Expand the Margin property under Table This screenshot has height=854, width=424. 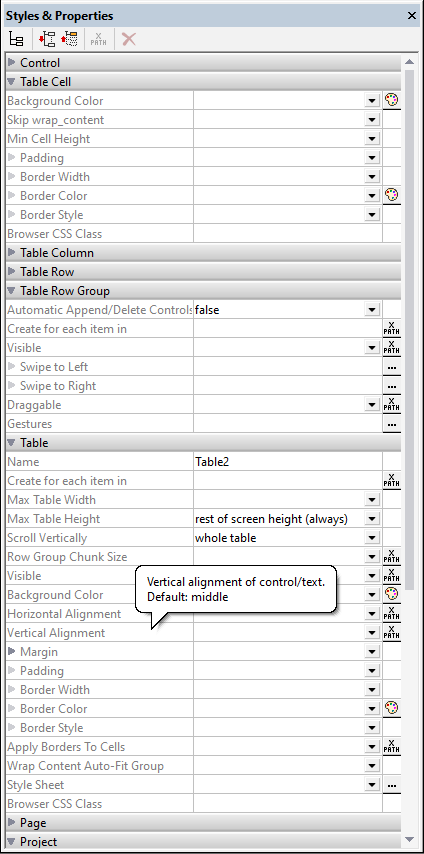tap(12, 651)
